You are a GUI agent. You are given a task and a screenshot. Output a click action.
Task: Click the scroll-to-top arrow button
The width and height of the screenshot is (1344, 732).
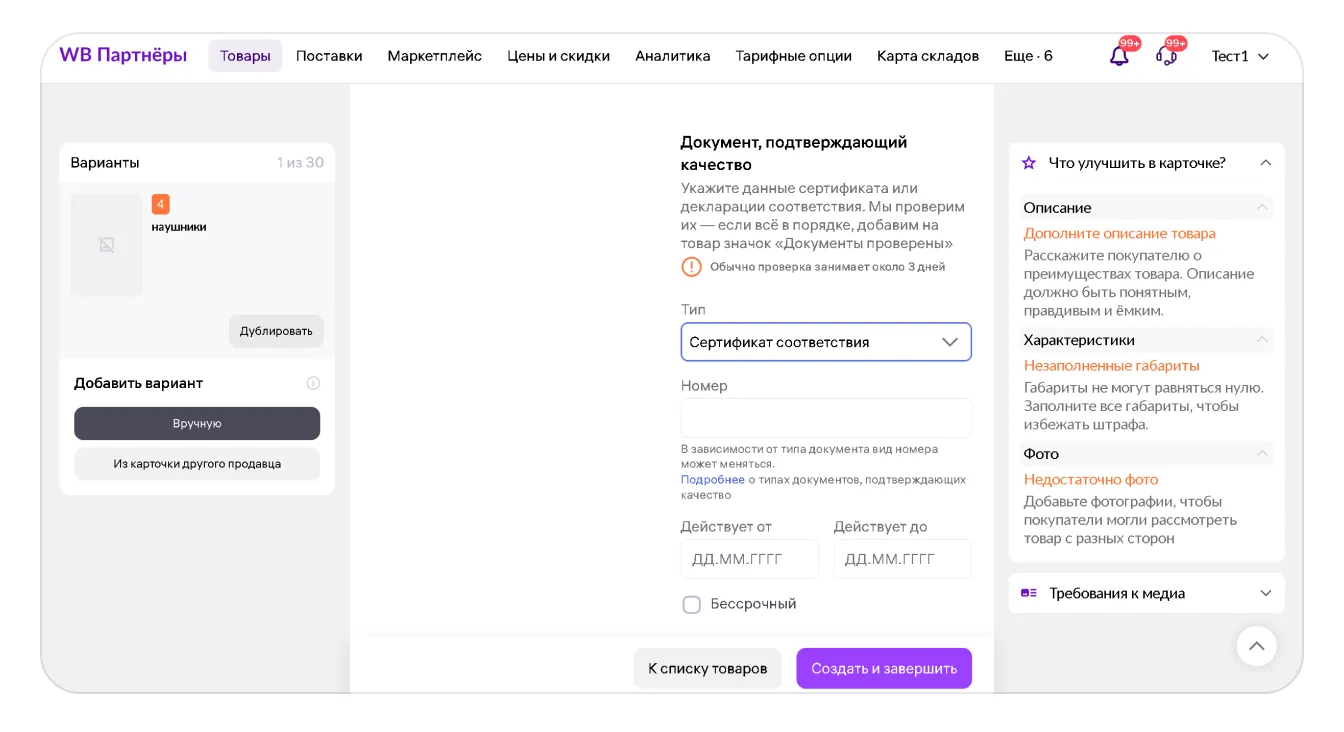coord(1256,646)
